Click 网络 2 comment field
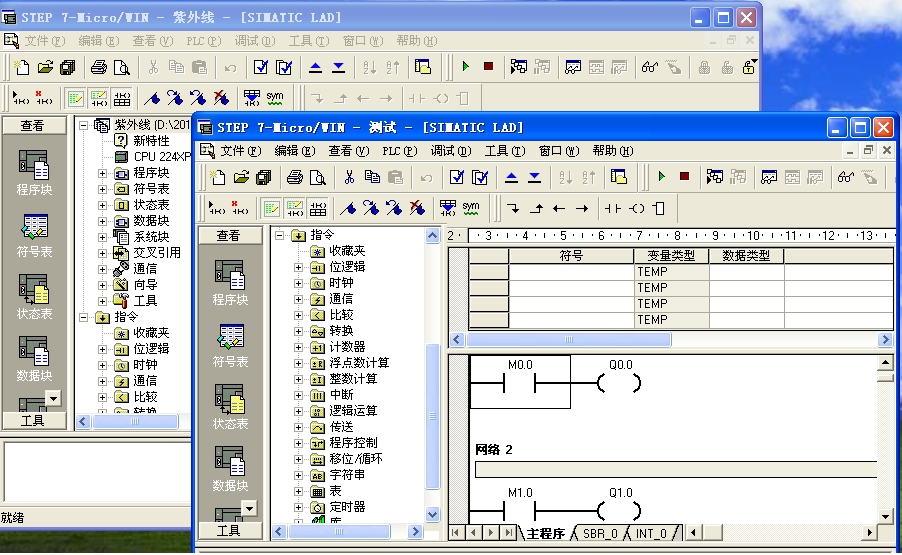 pyautogui.click(x=676, y=469)
